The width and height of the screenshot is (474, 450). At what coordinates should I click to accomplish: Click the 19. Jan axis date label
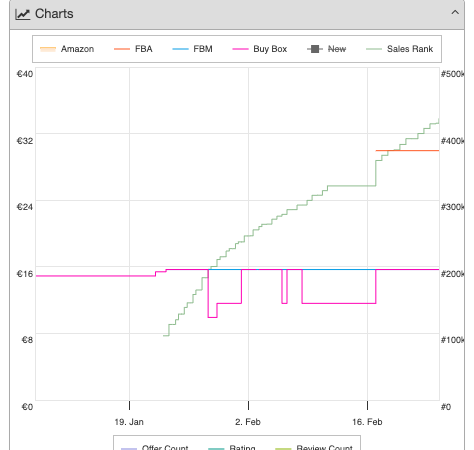tap(129, 422)
